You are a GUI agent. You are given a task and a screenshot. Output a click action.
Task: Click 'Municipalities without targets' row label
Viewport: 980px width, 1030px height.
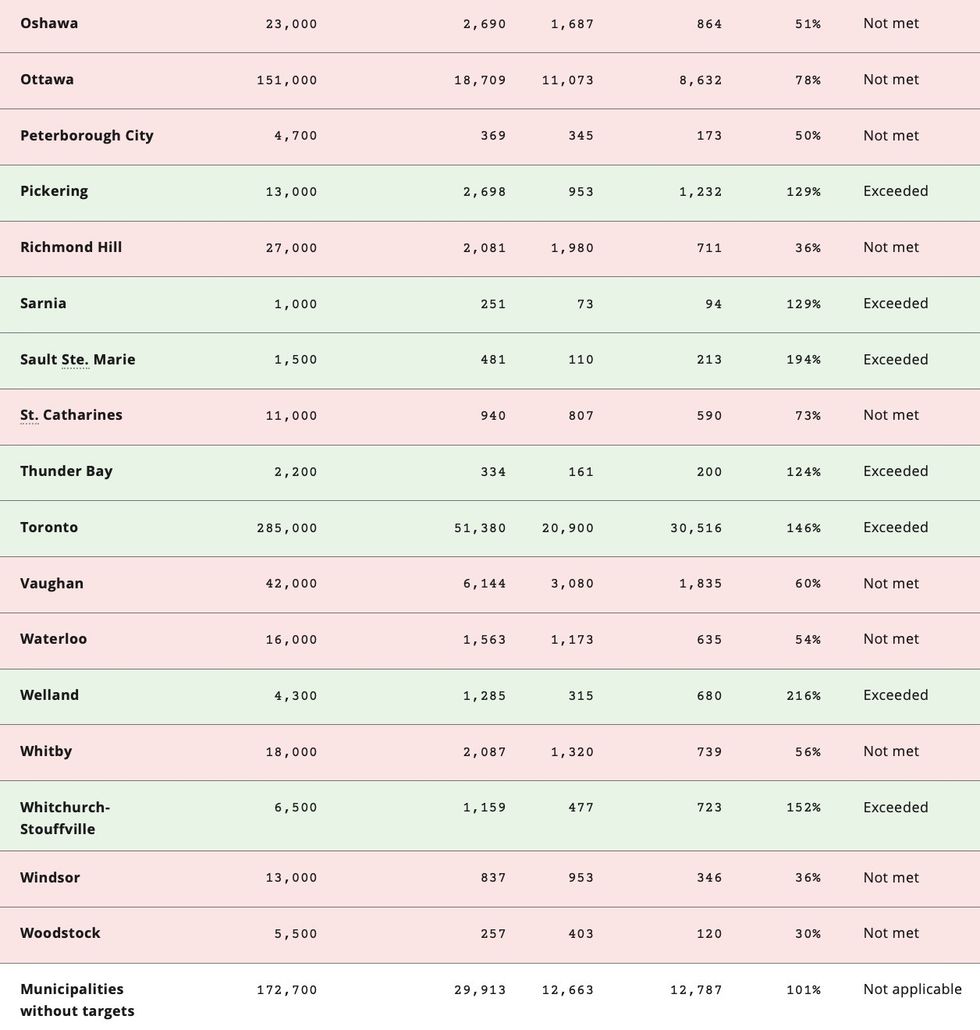click(x=77, y=1000)
